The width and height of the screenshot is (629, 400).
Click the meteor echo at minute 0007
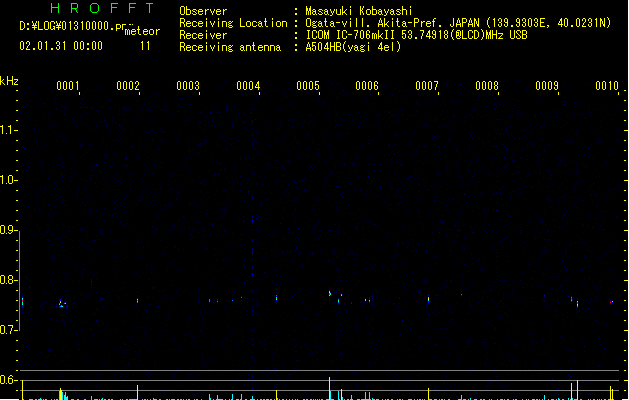(x=428, y=298)
